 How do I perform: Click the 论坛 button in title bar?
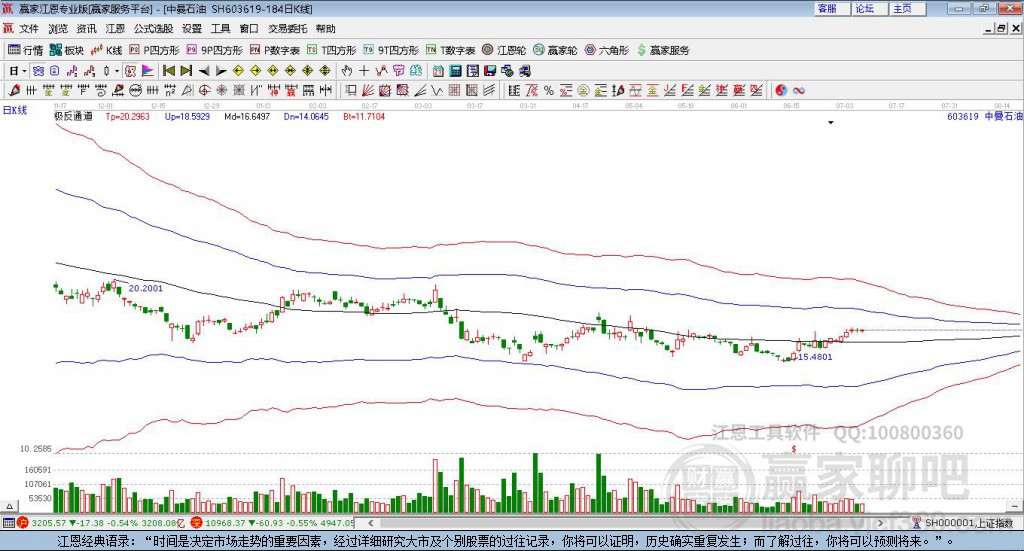point(870,8)
